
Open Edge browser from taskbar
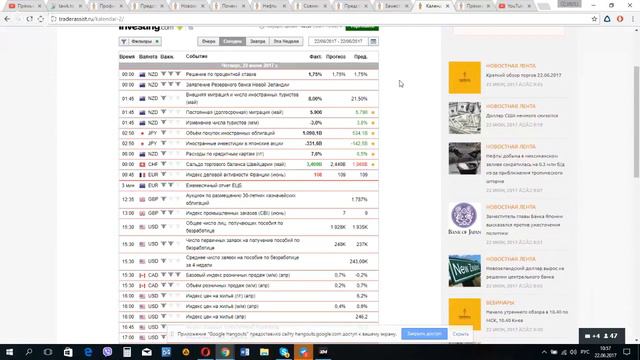[x=88, y=352]
